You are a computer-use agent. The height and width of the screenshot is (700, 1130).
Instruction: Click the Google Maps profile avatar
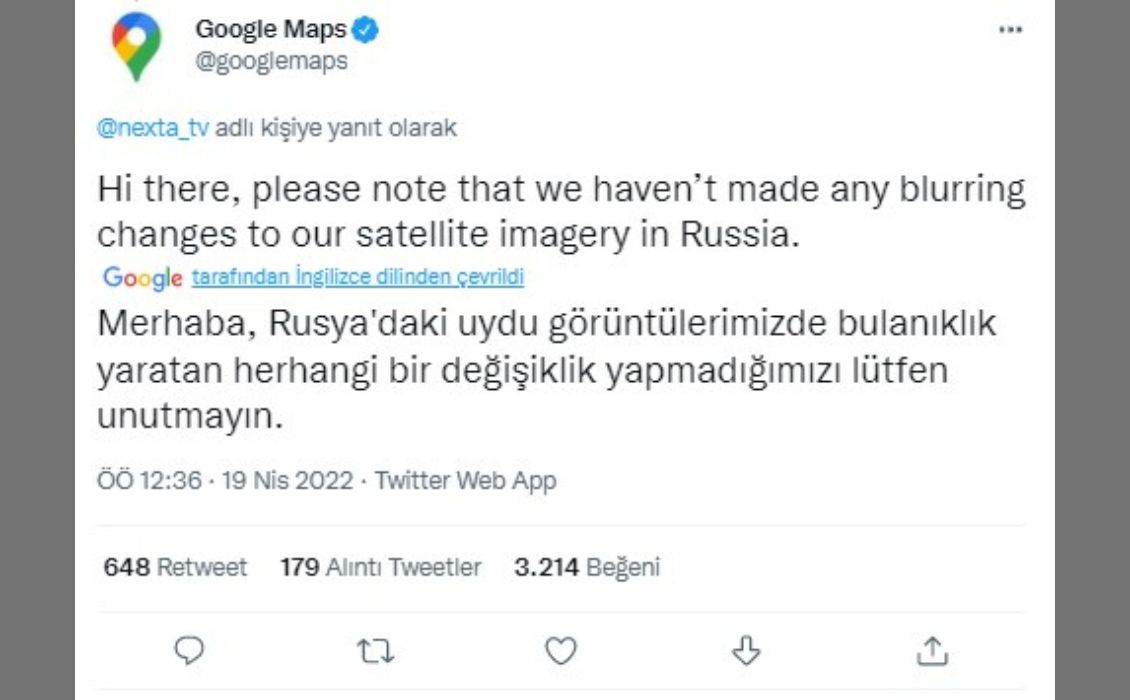pos(136,45)
